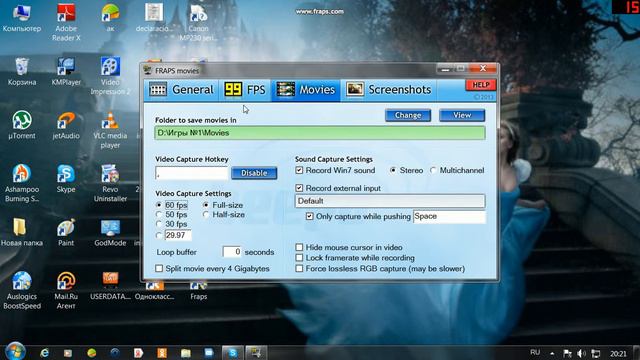Toggle Split movie every 4 Gigabytes
640x360 pixels.
coord(159,268)
